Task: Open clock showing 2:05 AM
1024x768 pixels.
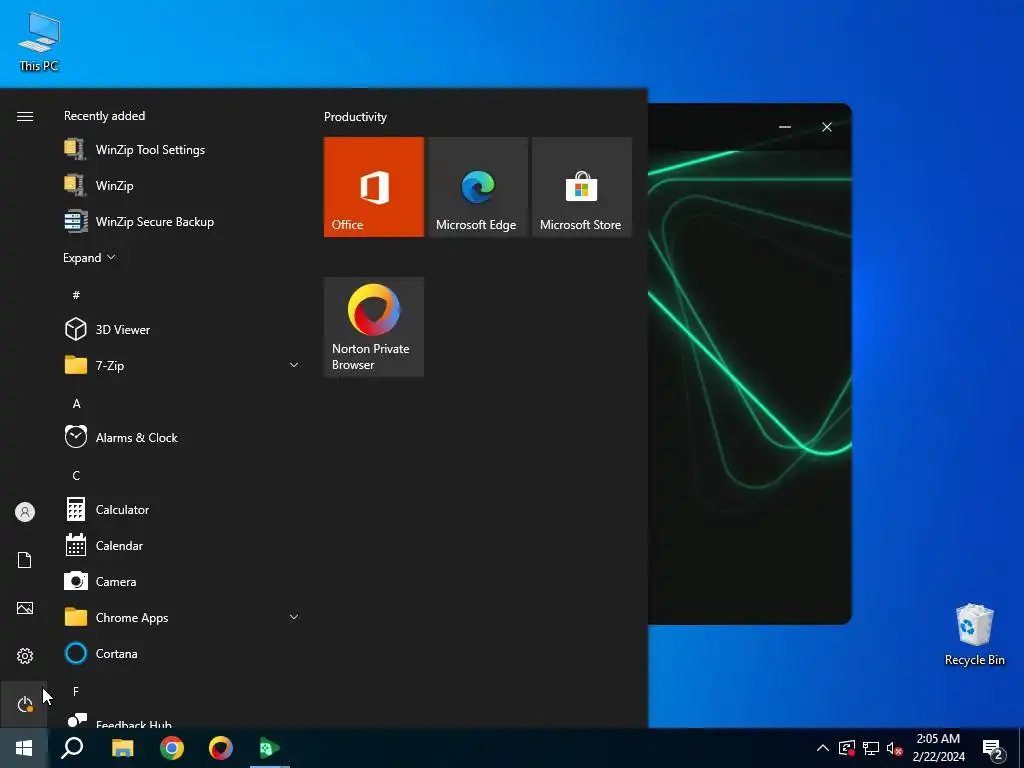Action: (x=938, y=748)
